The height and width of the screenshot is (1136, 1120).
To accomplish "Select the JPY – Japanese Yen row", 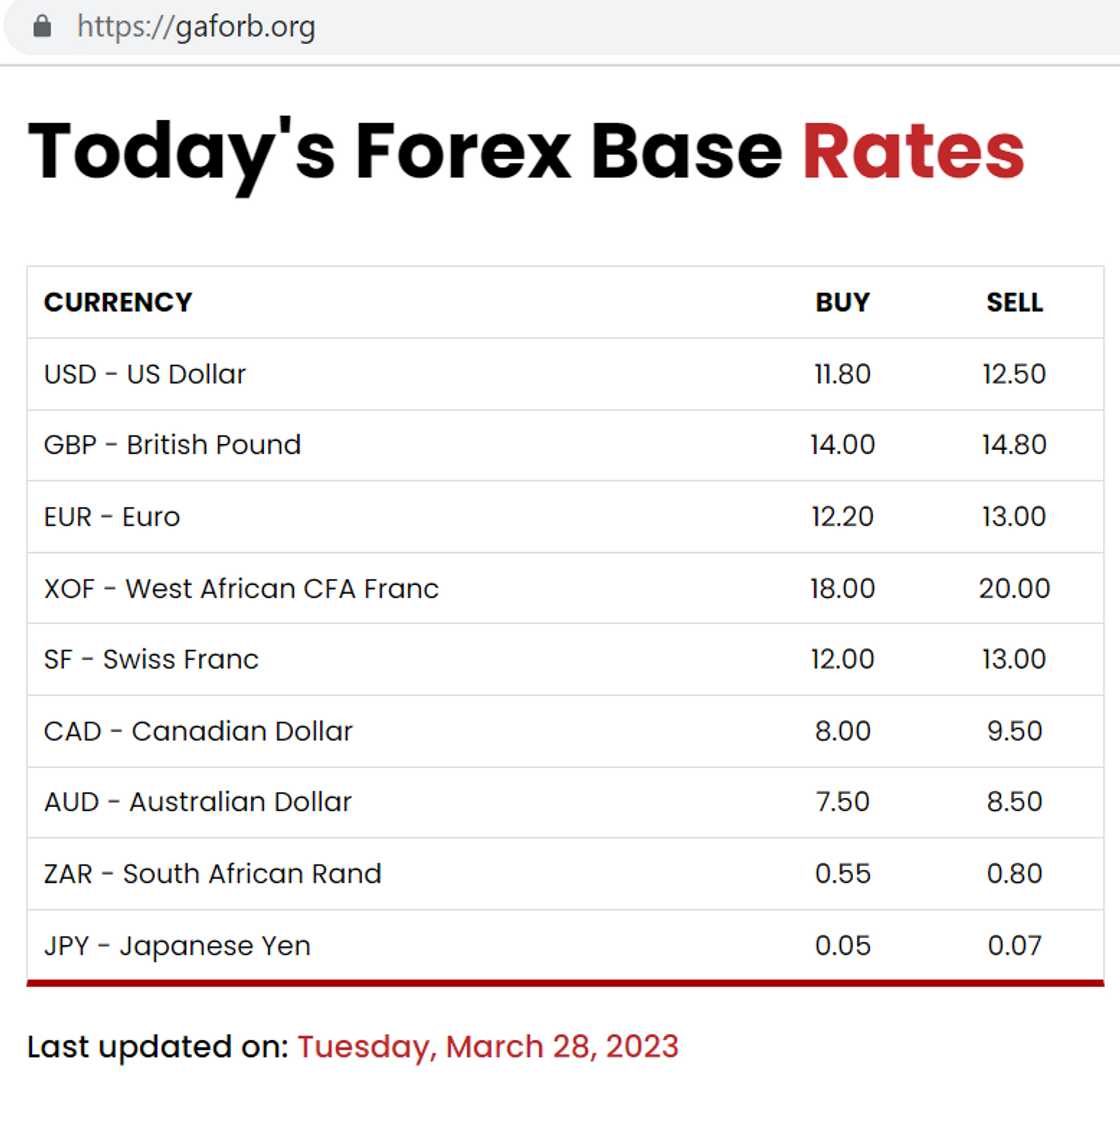I will [x=178, y=946].
